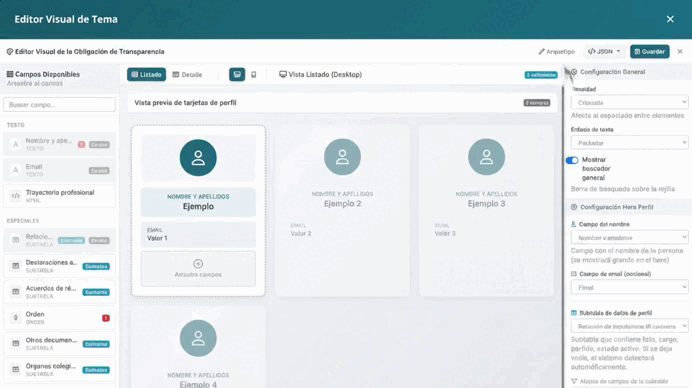
Task: Click the secciones badge in toolbar
Action: 541,75
